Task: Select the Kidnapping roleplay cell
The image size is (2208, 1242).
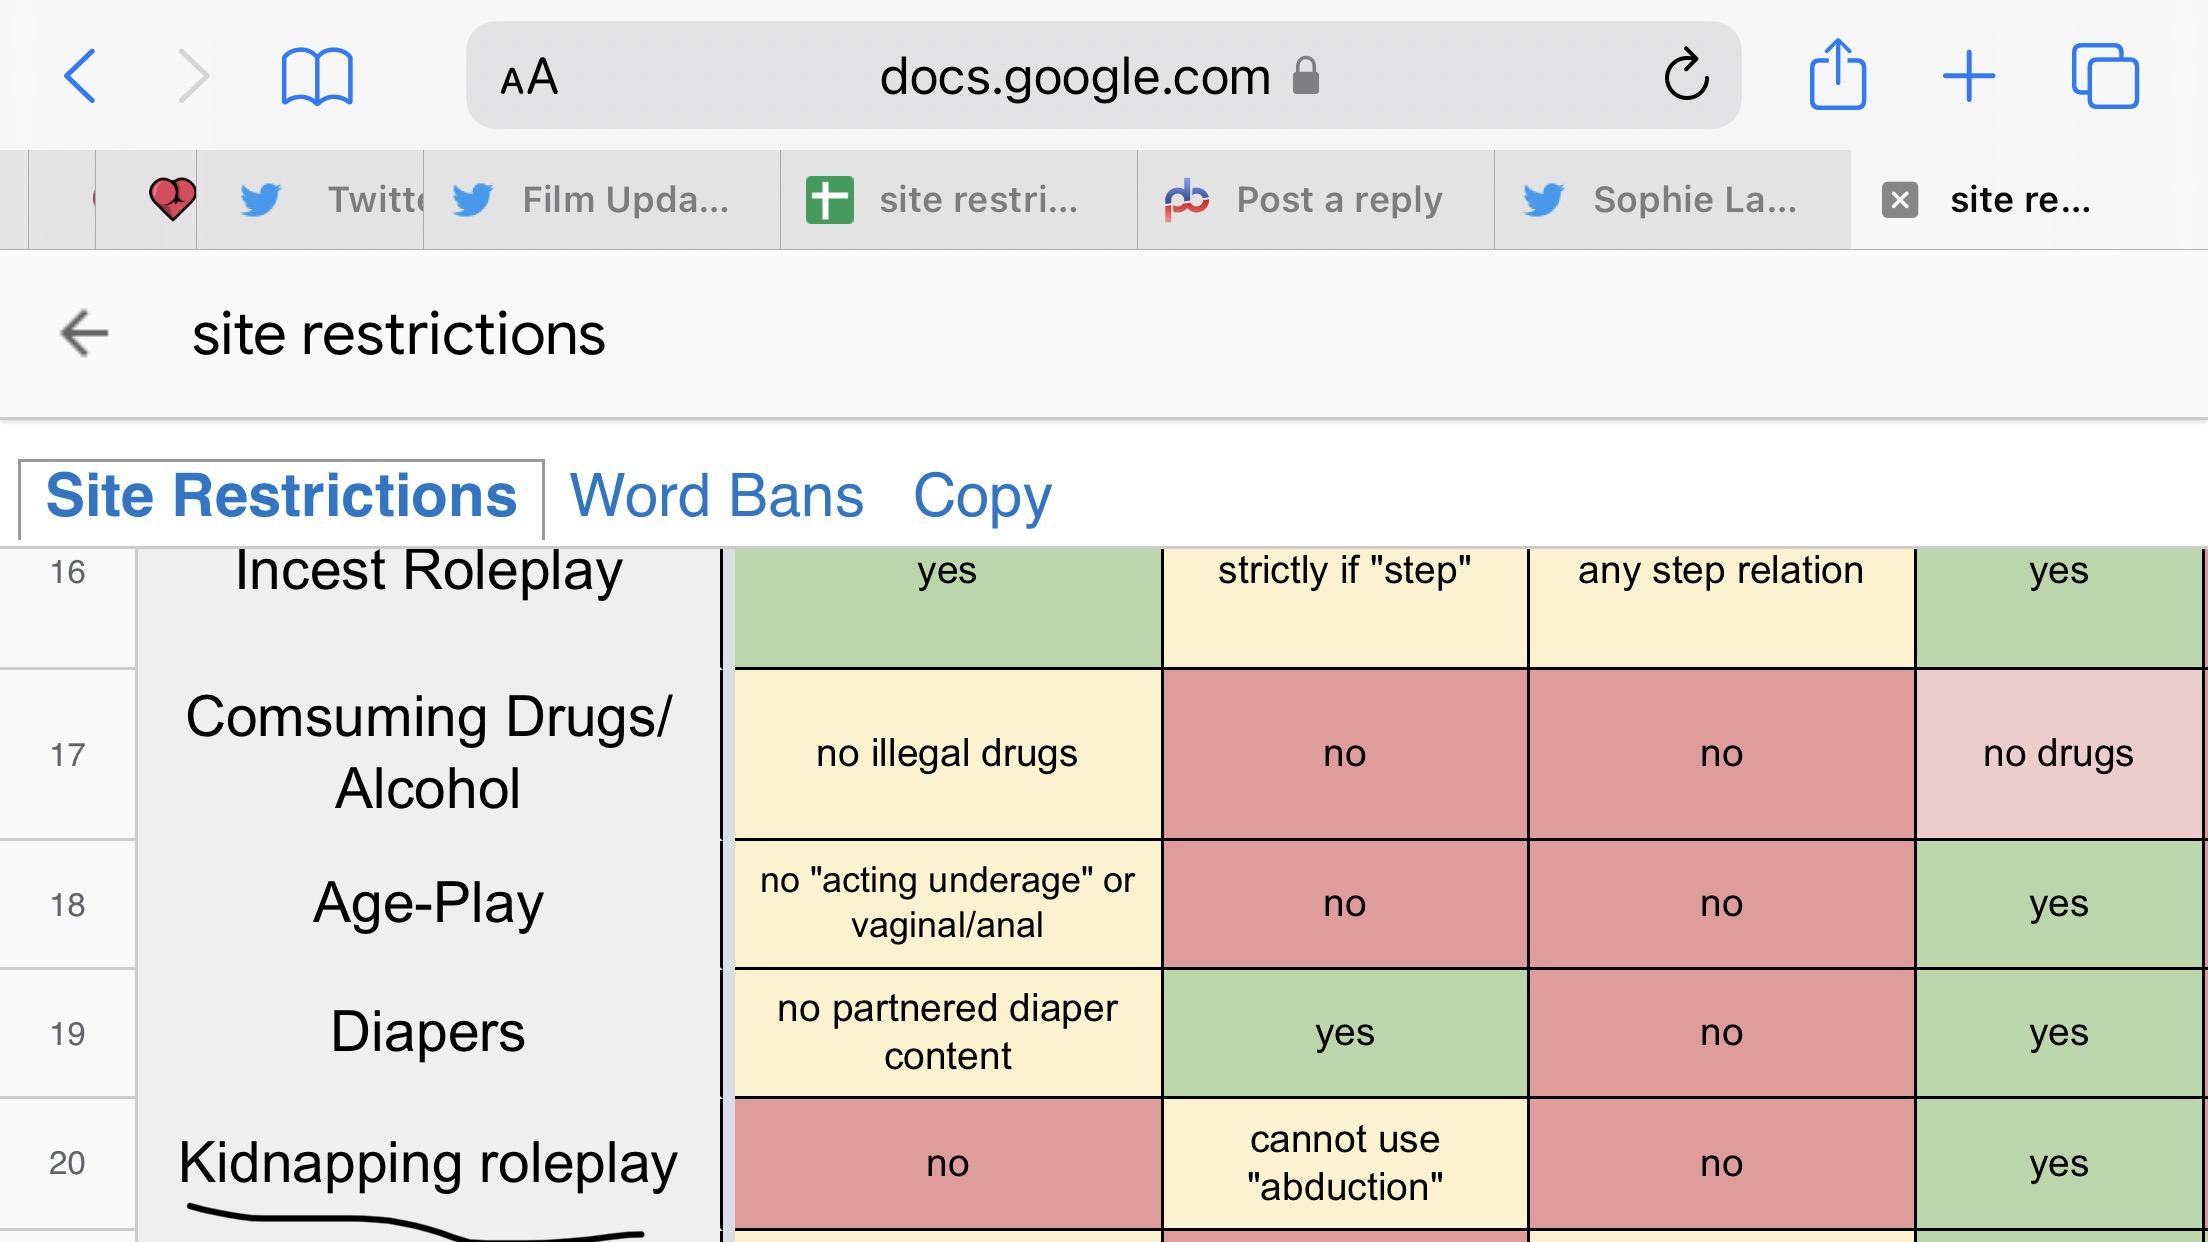Action: click(x=428, y=1163)
